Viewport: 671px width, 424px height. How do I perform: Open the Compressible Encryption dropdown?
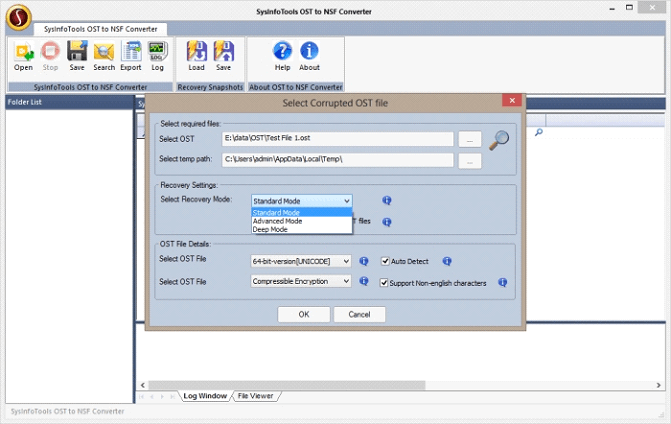coord(301,281)
